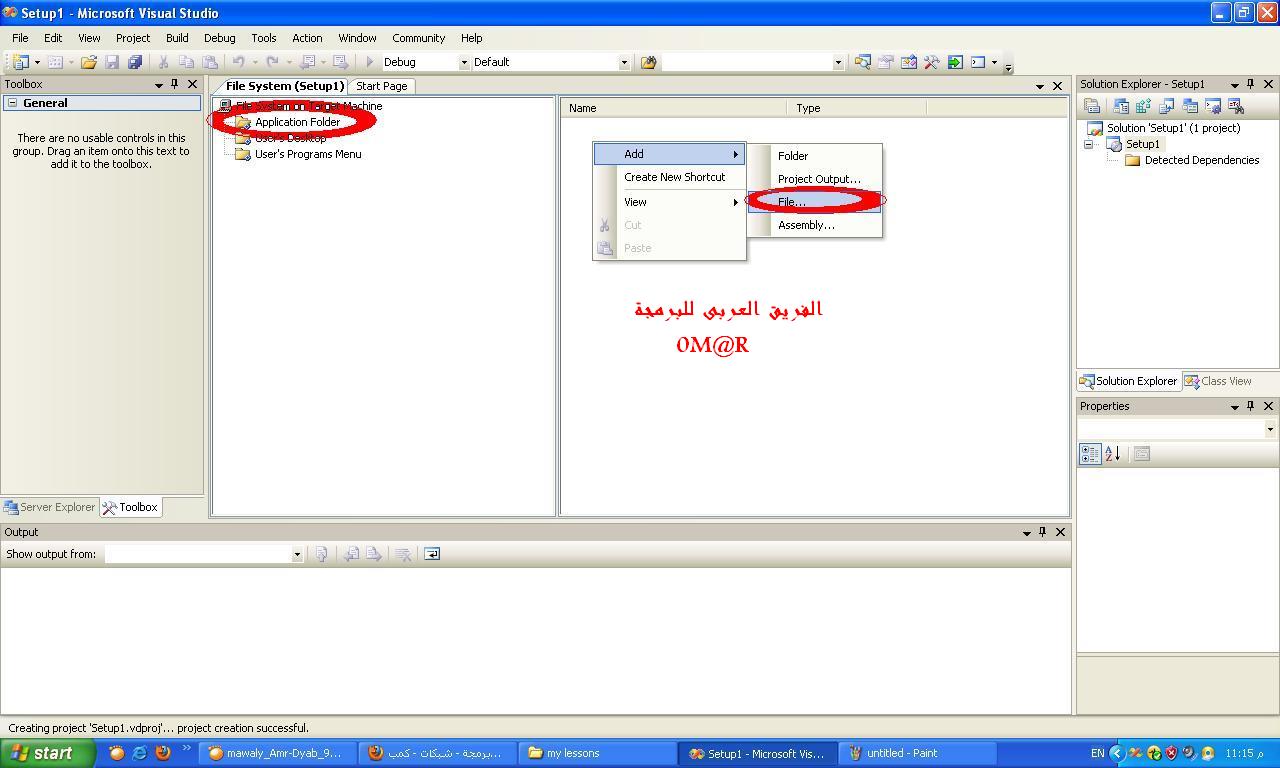This screenshot has width=1280, height=768.
Task: Open the Launch Conditions Editor icon
Action: pyautogui.click(x=1236, y=106)
